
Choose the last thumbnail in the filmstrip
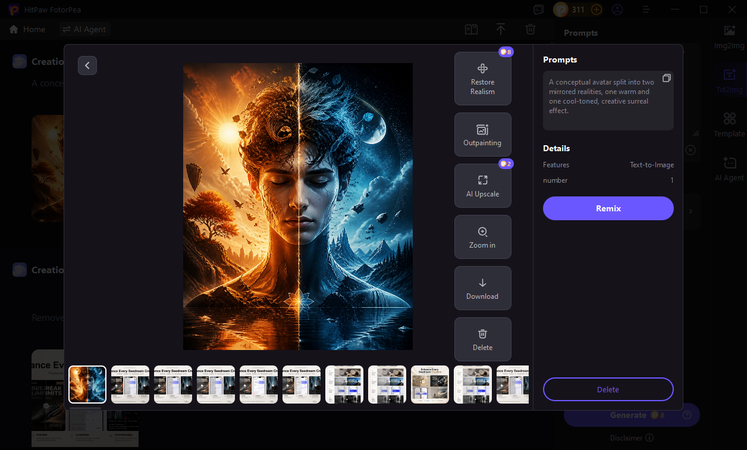click(x=513, y=385)
